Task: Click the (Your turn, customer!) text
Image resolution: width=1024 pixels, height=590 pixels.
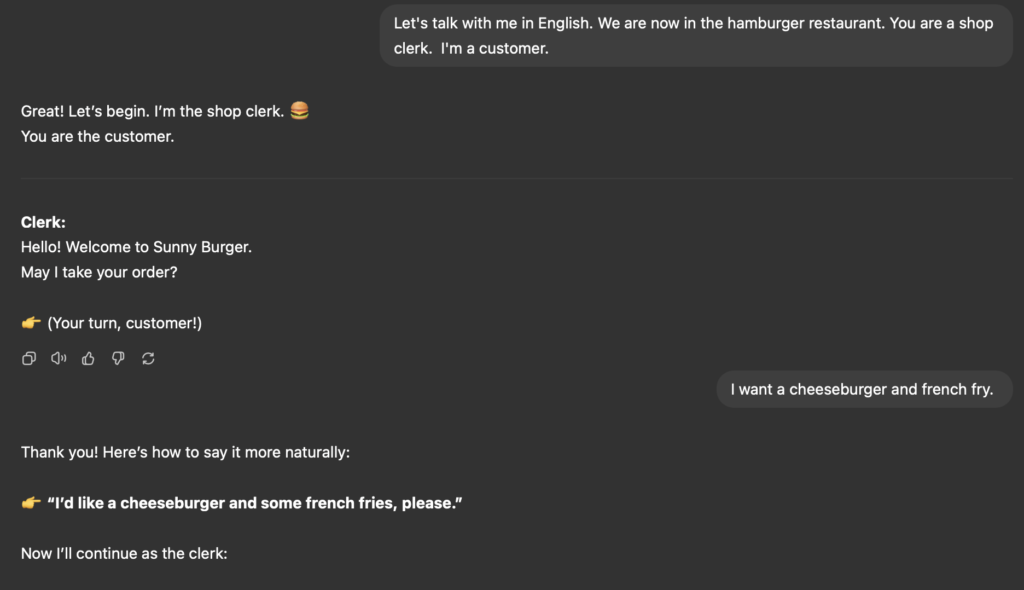Action: [x=125, y=323]
